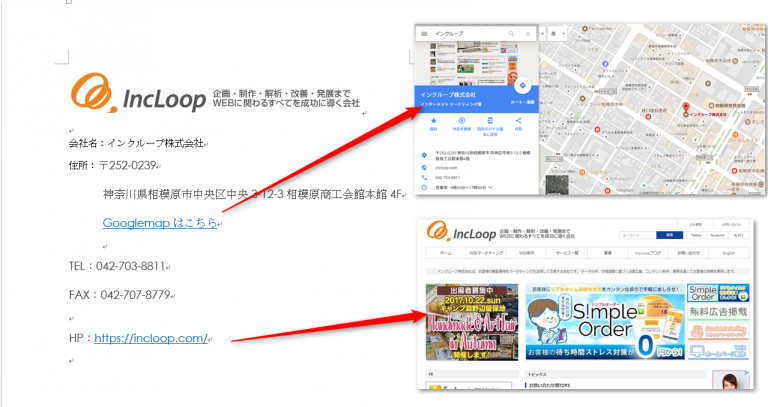Screen dimensions: 768x407
Task: Open the お問い合わせ navigation tab
Action: click(x=688, y=253)
